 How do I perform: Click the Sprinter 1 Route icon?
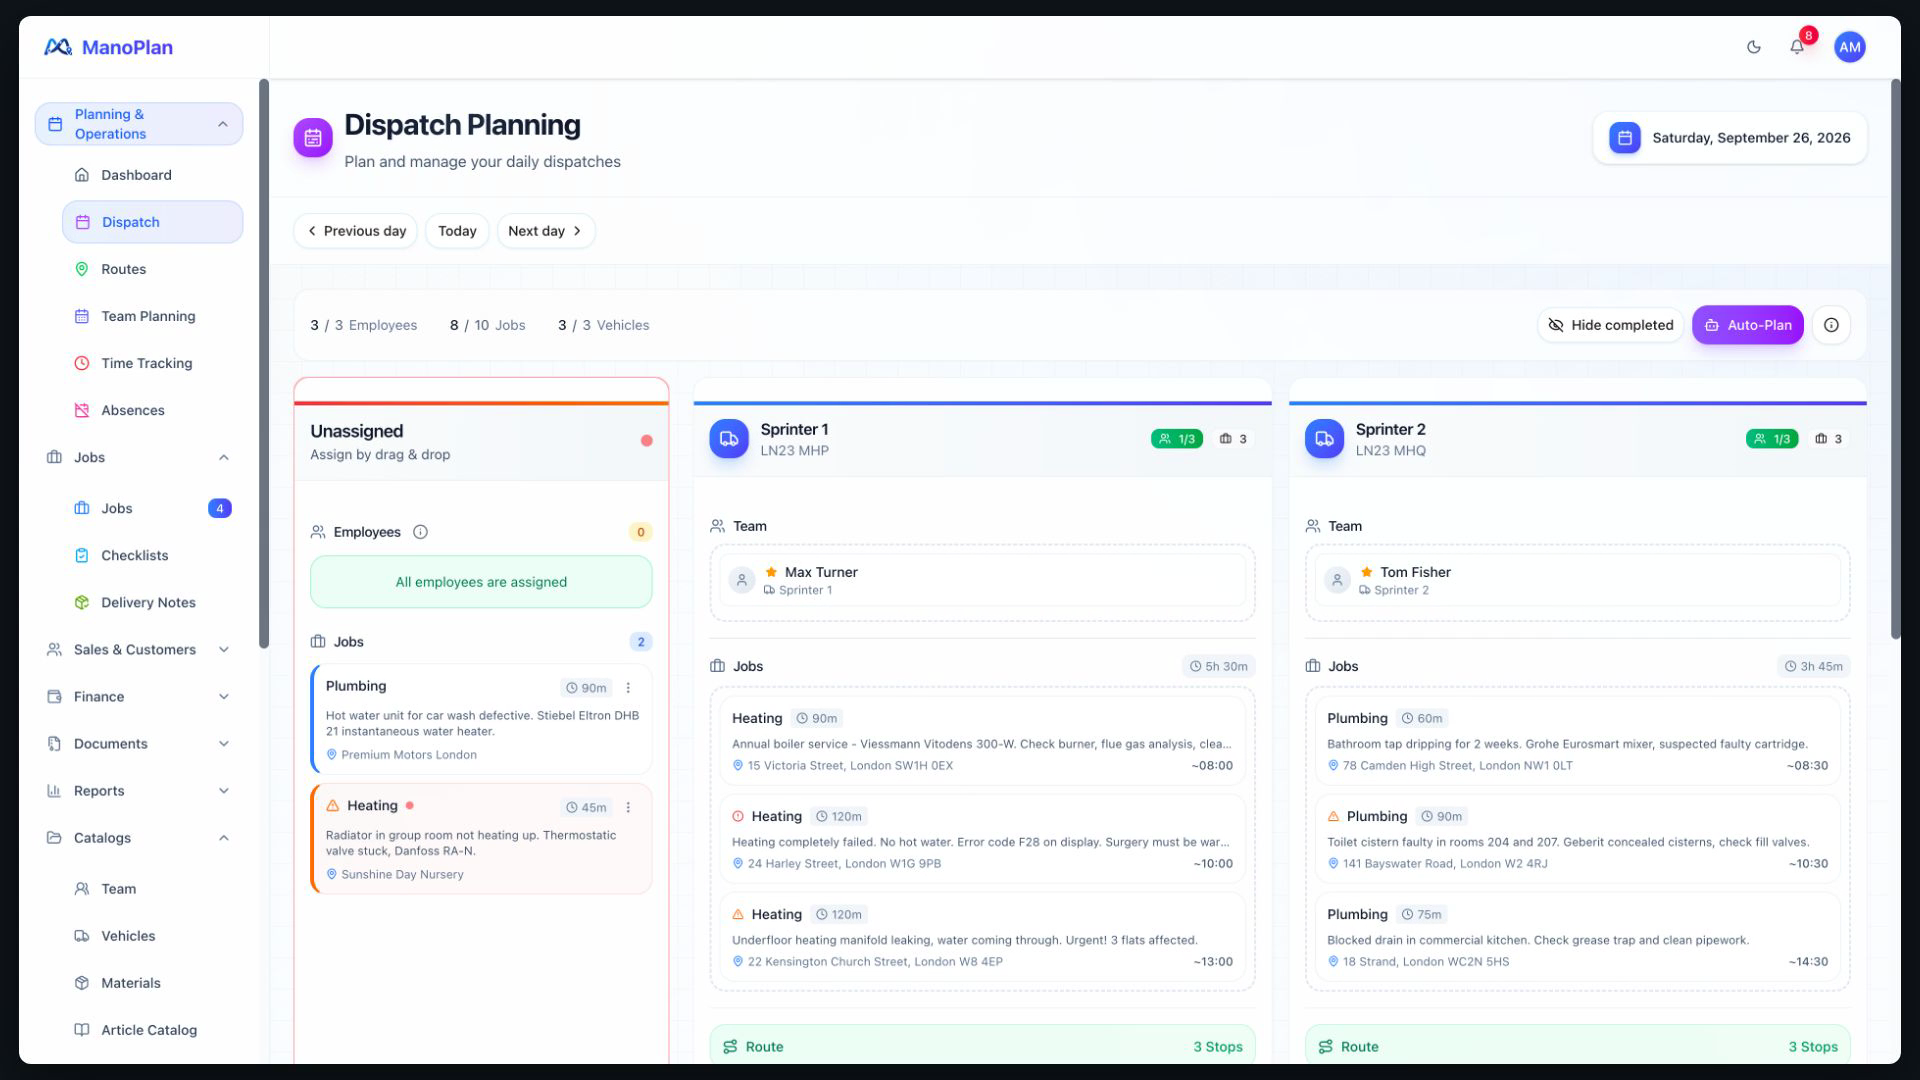coord(730,1047)
